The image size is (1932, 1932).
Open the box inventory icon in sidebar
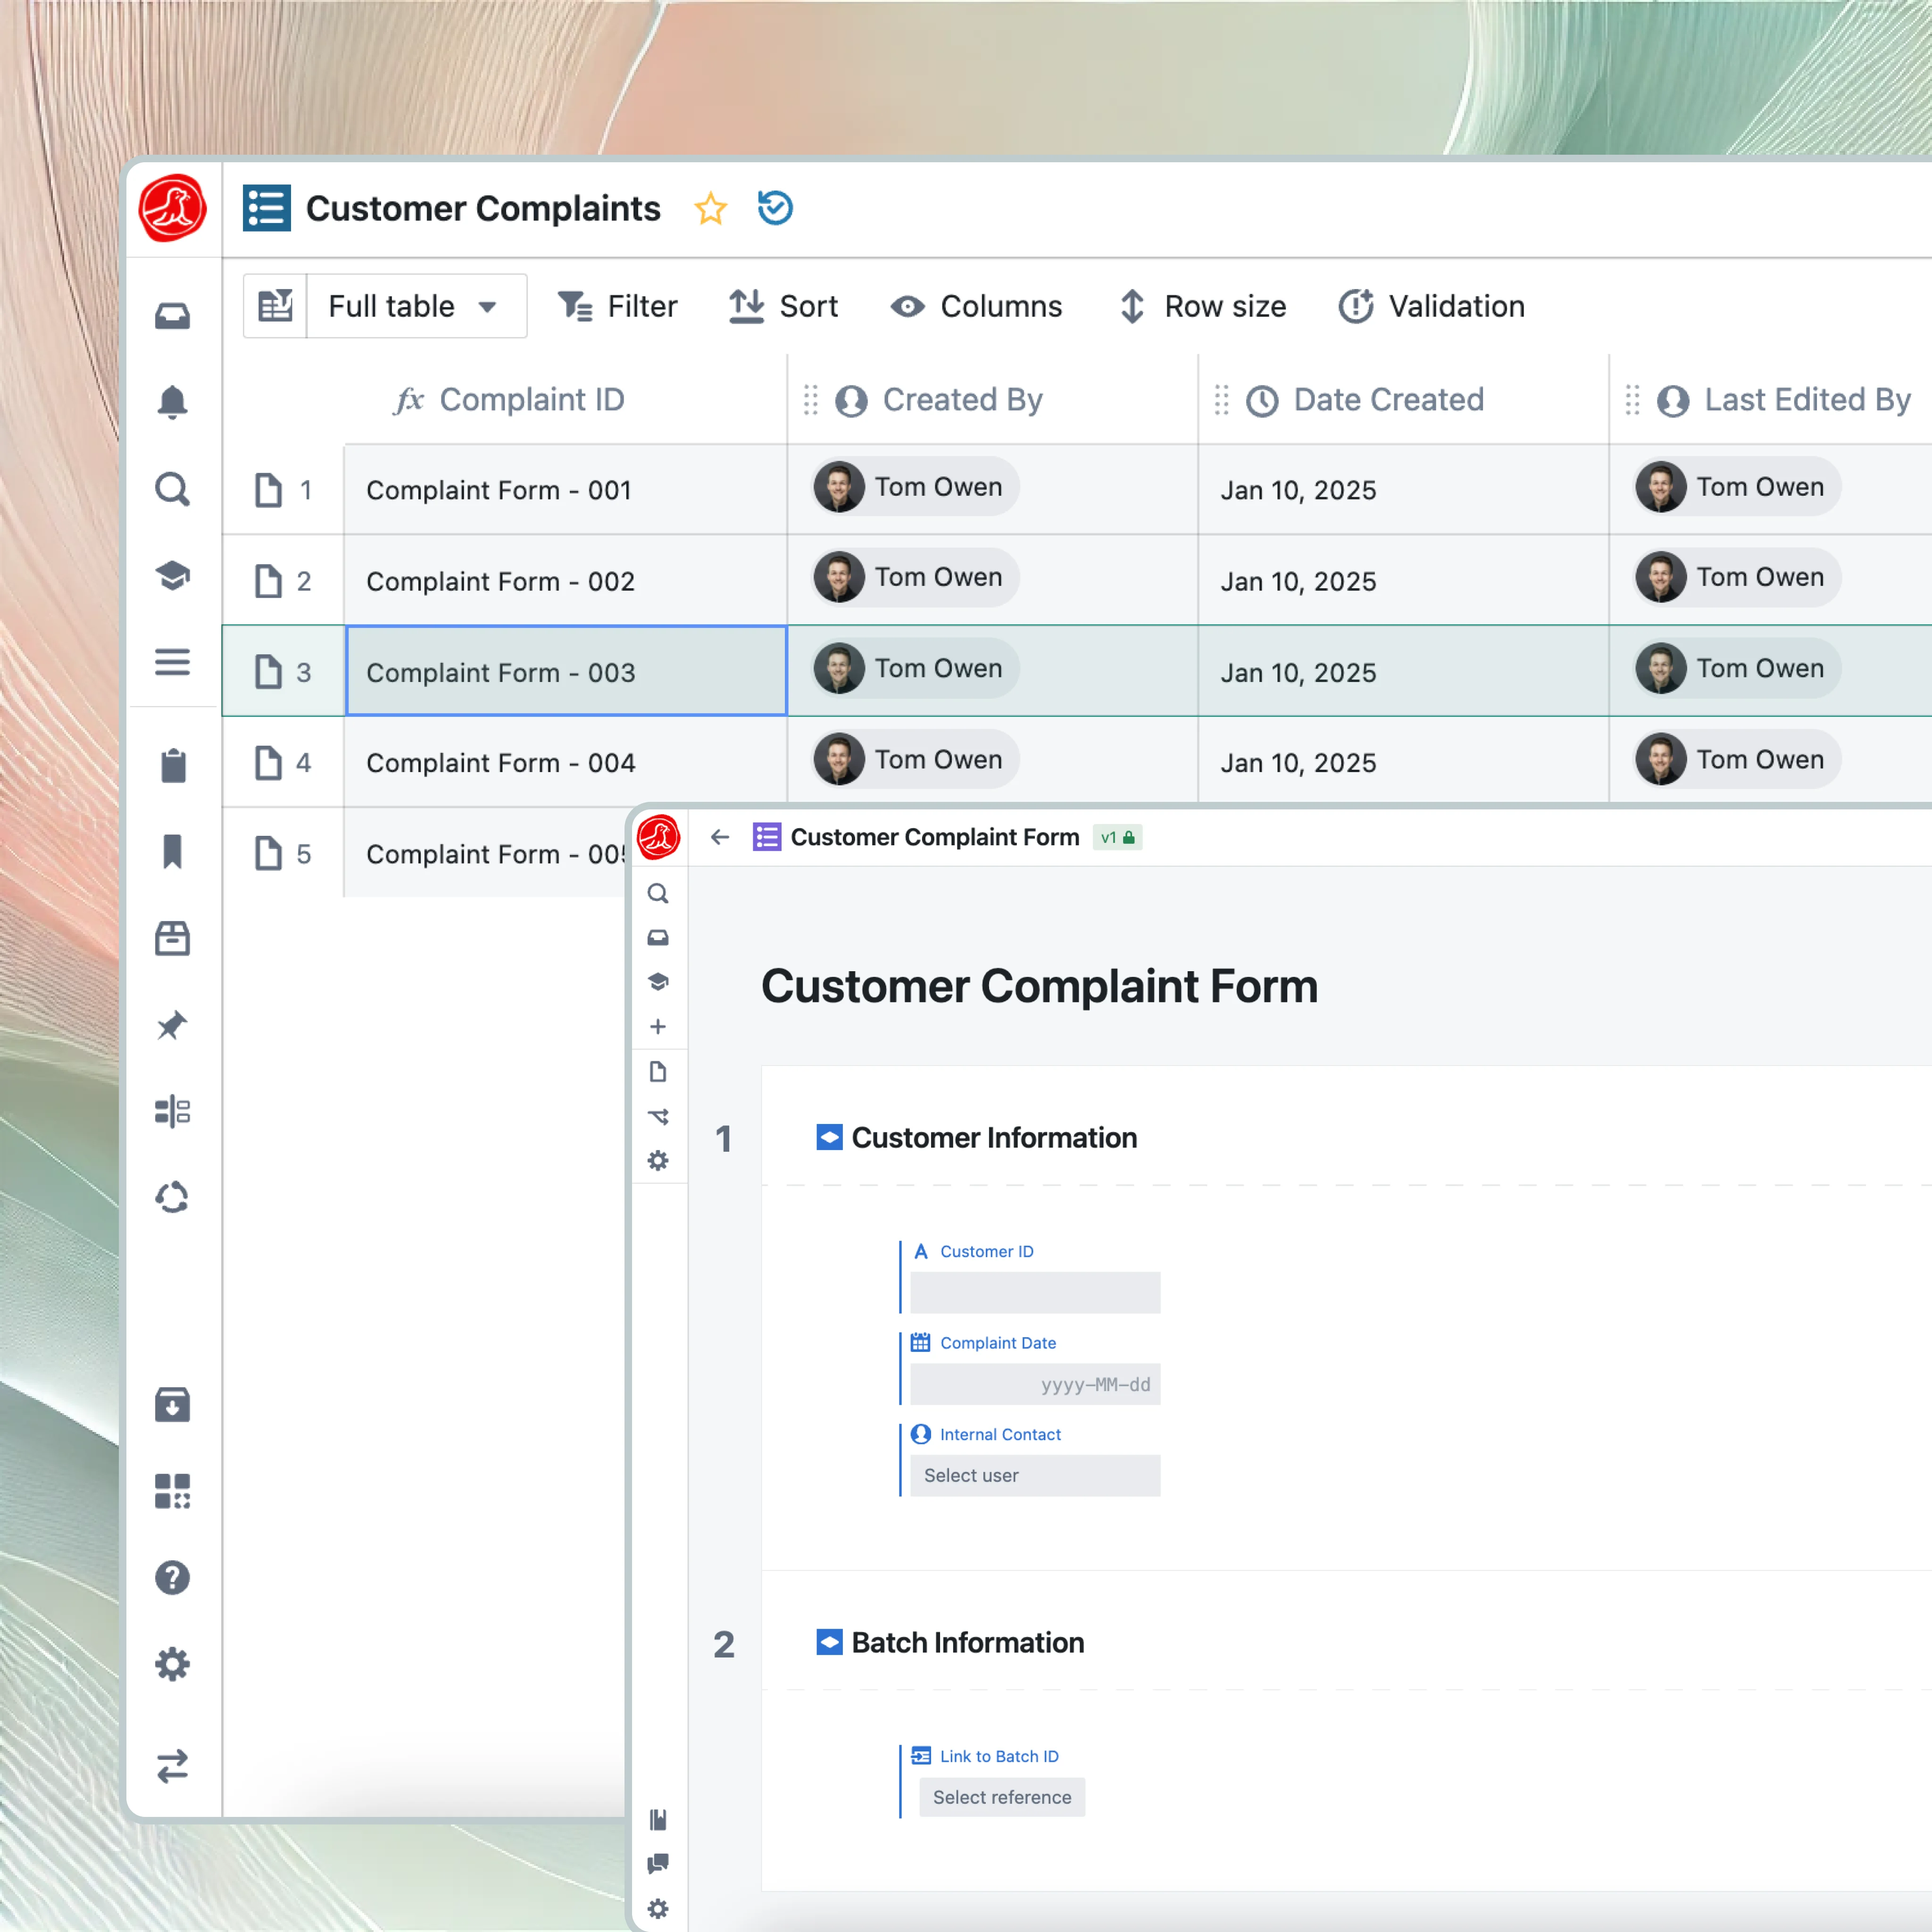click(172, 938)
